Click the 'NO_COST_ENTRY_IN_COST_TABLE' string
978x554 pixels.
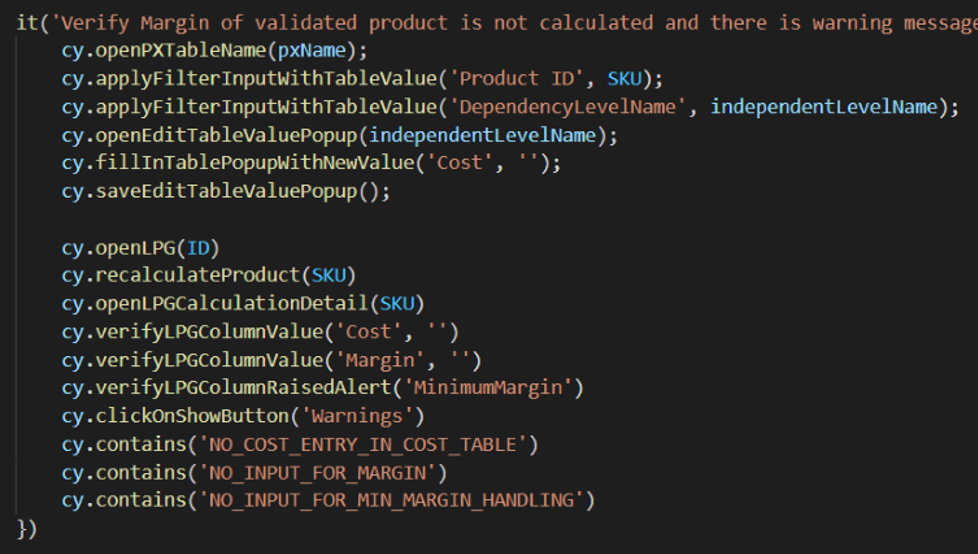(x=369, y=443)
